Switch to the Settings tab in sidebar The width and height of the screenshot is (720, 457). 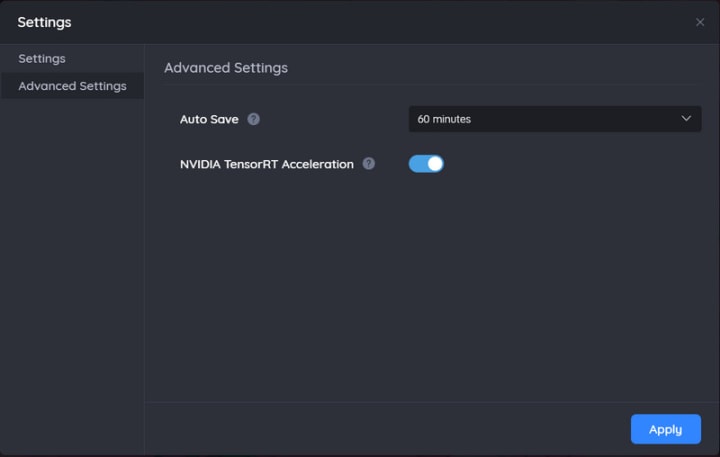(42, 59)
